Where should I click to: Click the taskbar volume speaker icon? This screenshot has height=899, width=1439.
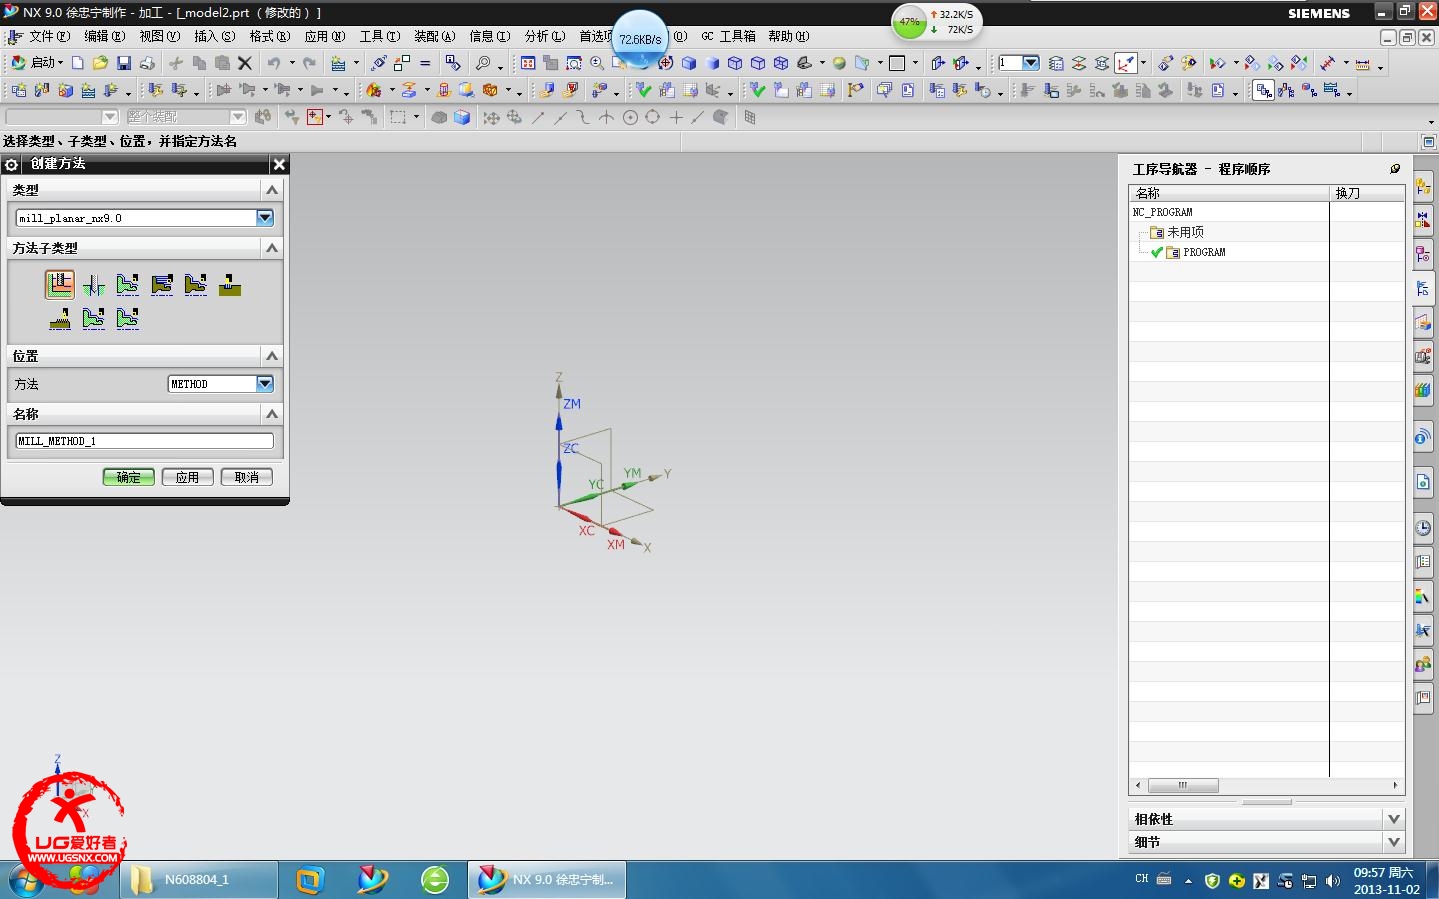[x=1333, y=881]
